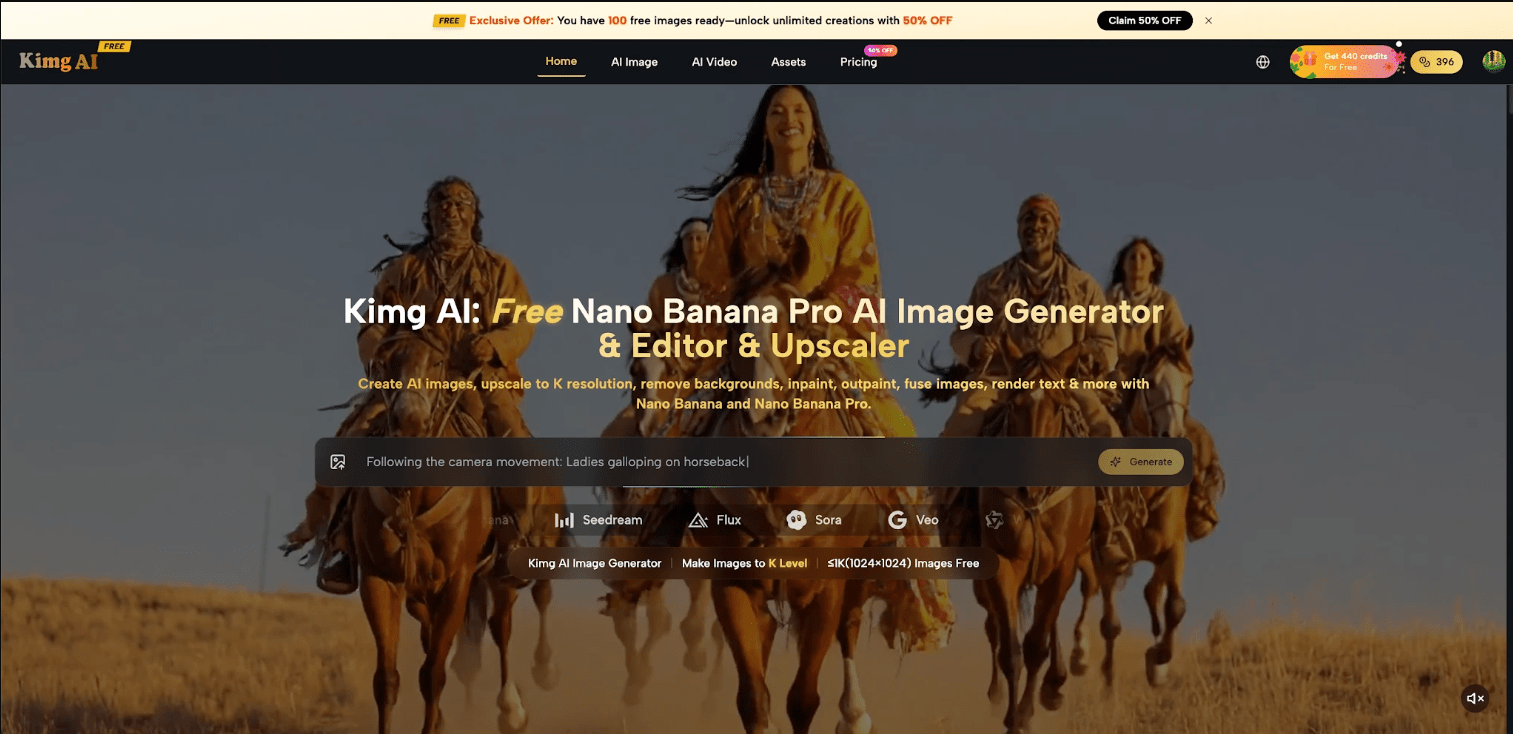Screen dimensions: 1513x734
Task: Unmute the background video sound
Action: point(1474,698)
